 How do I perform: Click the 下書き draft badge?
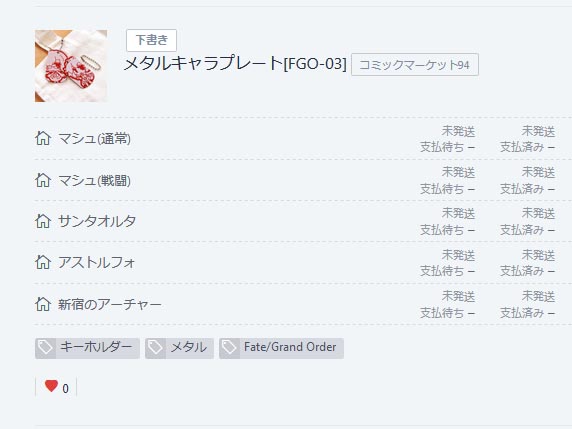[x=151, y=40]
